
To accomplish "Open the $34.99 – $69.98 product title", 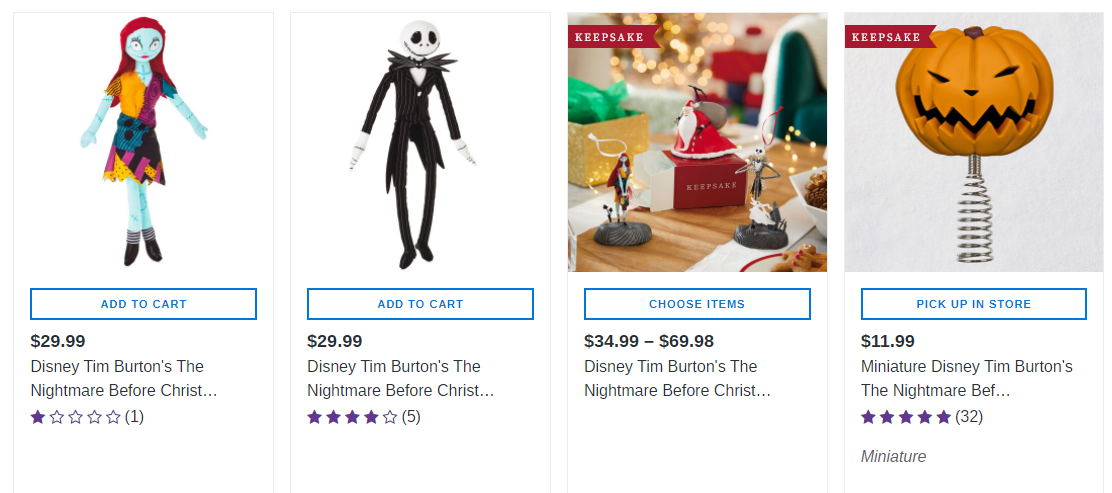I will pos(677,378).
